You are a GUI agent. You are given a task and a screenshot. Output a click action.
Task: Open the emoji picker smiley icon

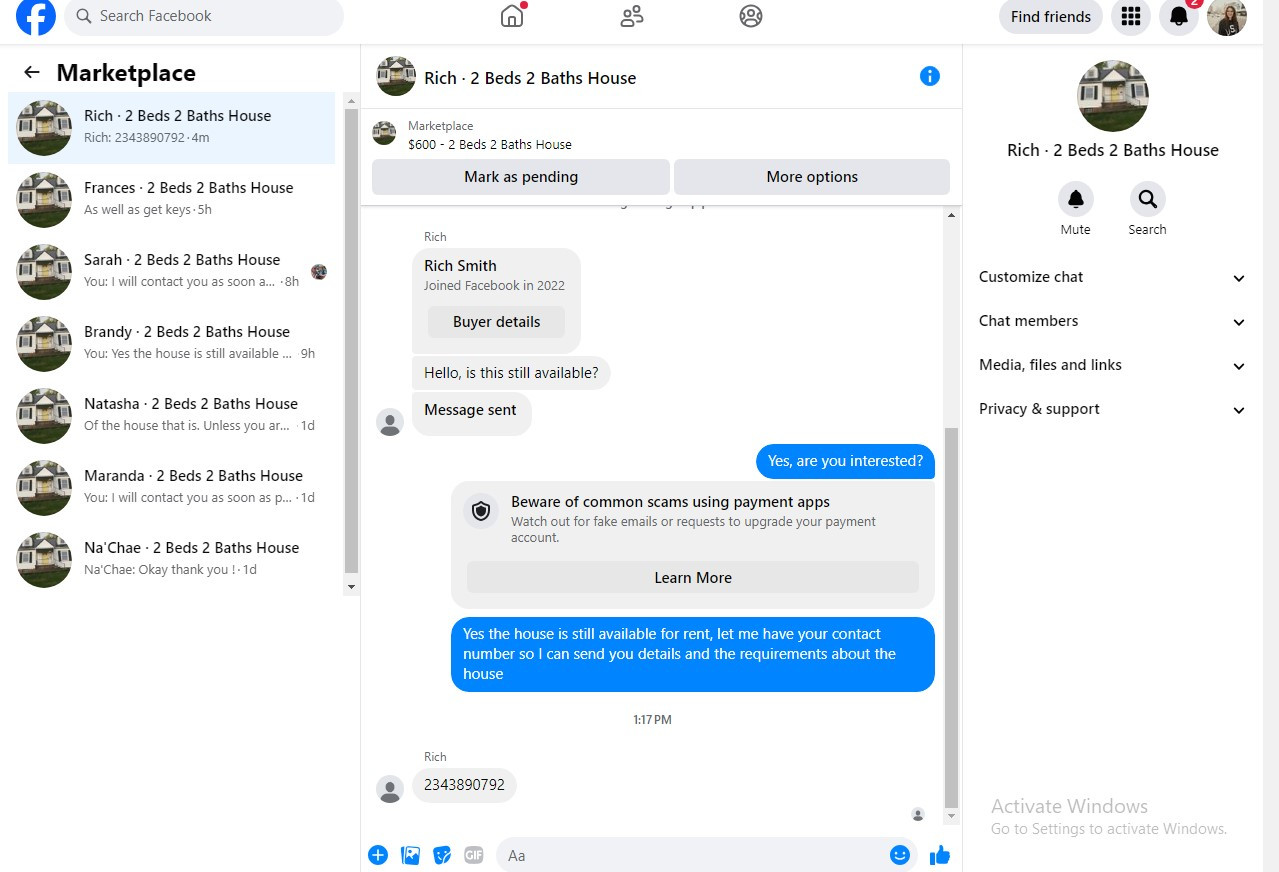pos(900,855)
